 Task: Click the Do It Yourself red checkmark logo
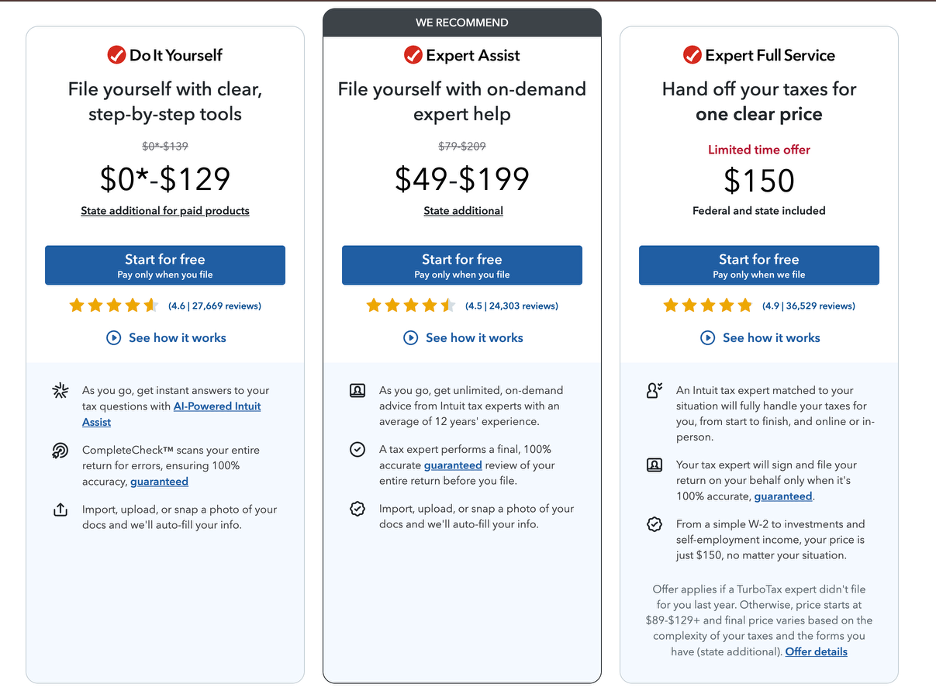(116, 55)
